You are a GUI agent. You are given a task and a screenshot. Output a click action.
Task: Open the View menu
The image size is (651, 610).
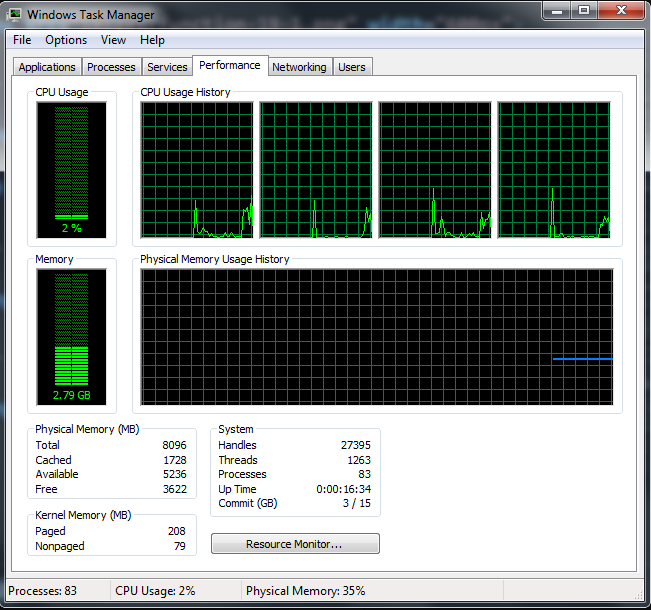point(113,40)
